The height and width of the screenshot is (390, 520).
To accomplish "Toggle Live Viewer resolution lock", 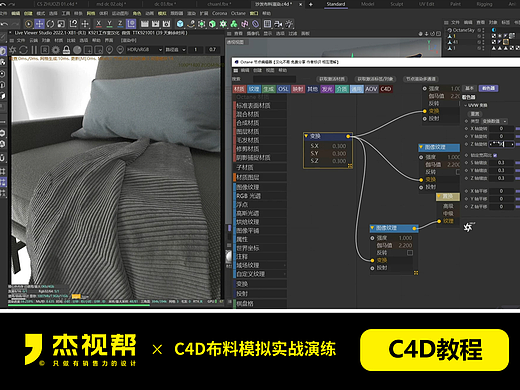I will click(66, 50).
